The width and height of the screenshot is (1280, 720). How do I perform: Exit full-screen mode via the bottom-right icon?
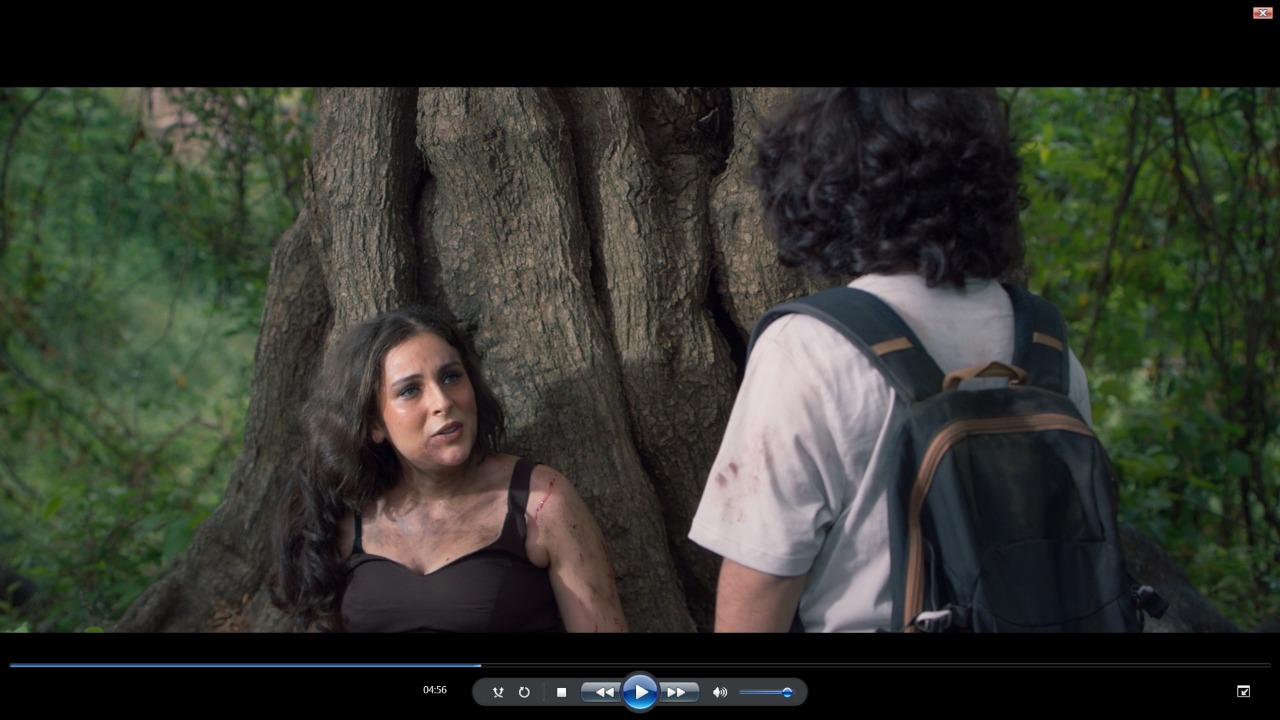[x=1243, y=691]
